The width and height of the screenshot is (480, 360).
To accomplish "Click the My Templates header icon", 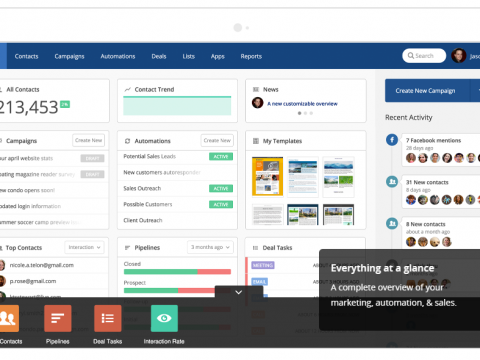I will pyautogui.click(x=256, y=141).
